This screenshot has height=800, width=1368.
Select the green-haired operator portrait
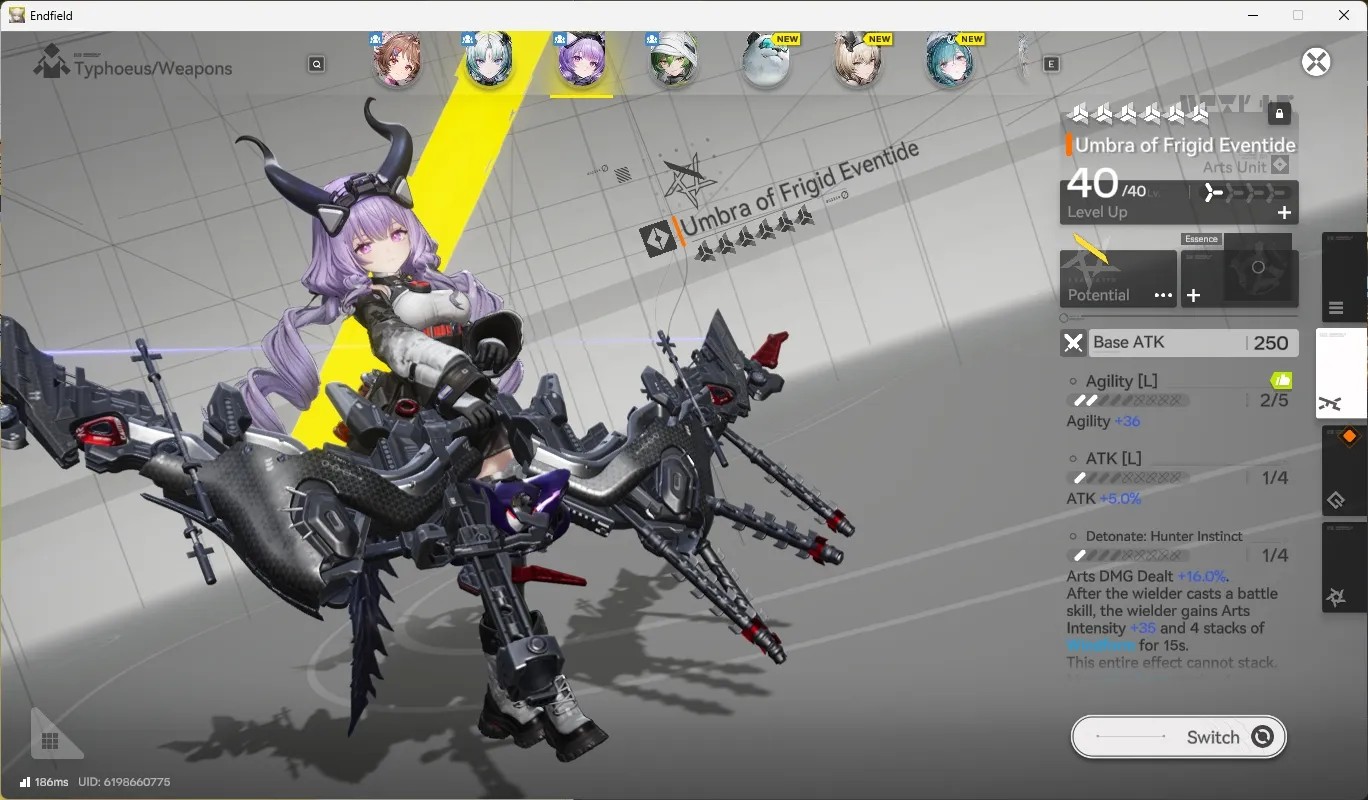tap(673, 62)
